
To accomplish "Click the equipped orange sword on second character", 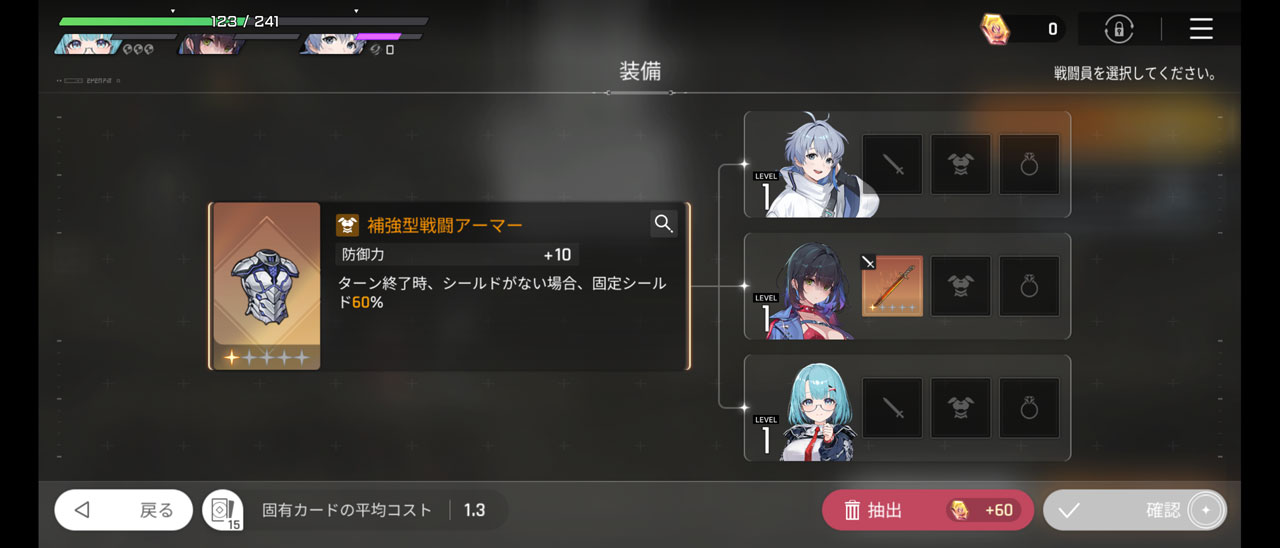I will coord(892,286).
